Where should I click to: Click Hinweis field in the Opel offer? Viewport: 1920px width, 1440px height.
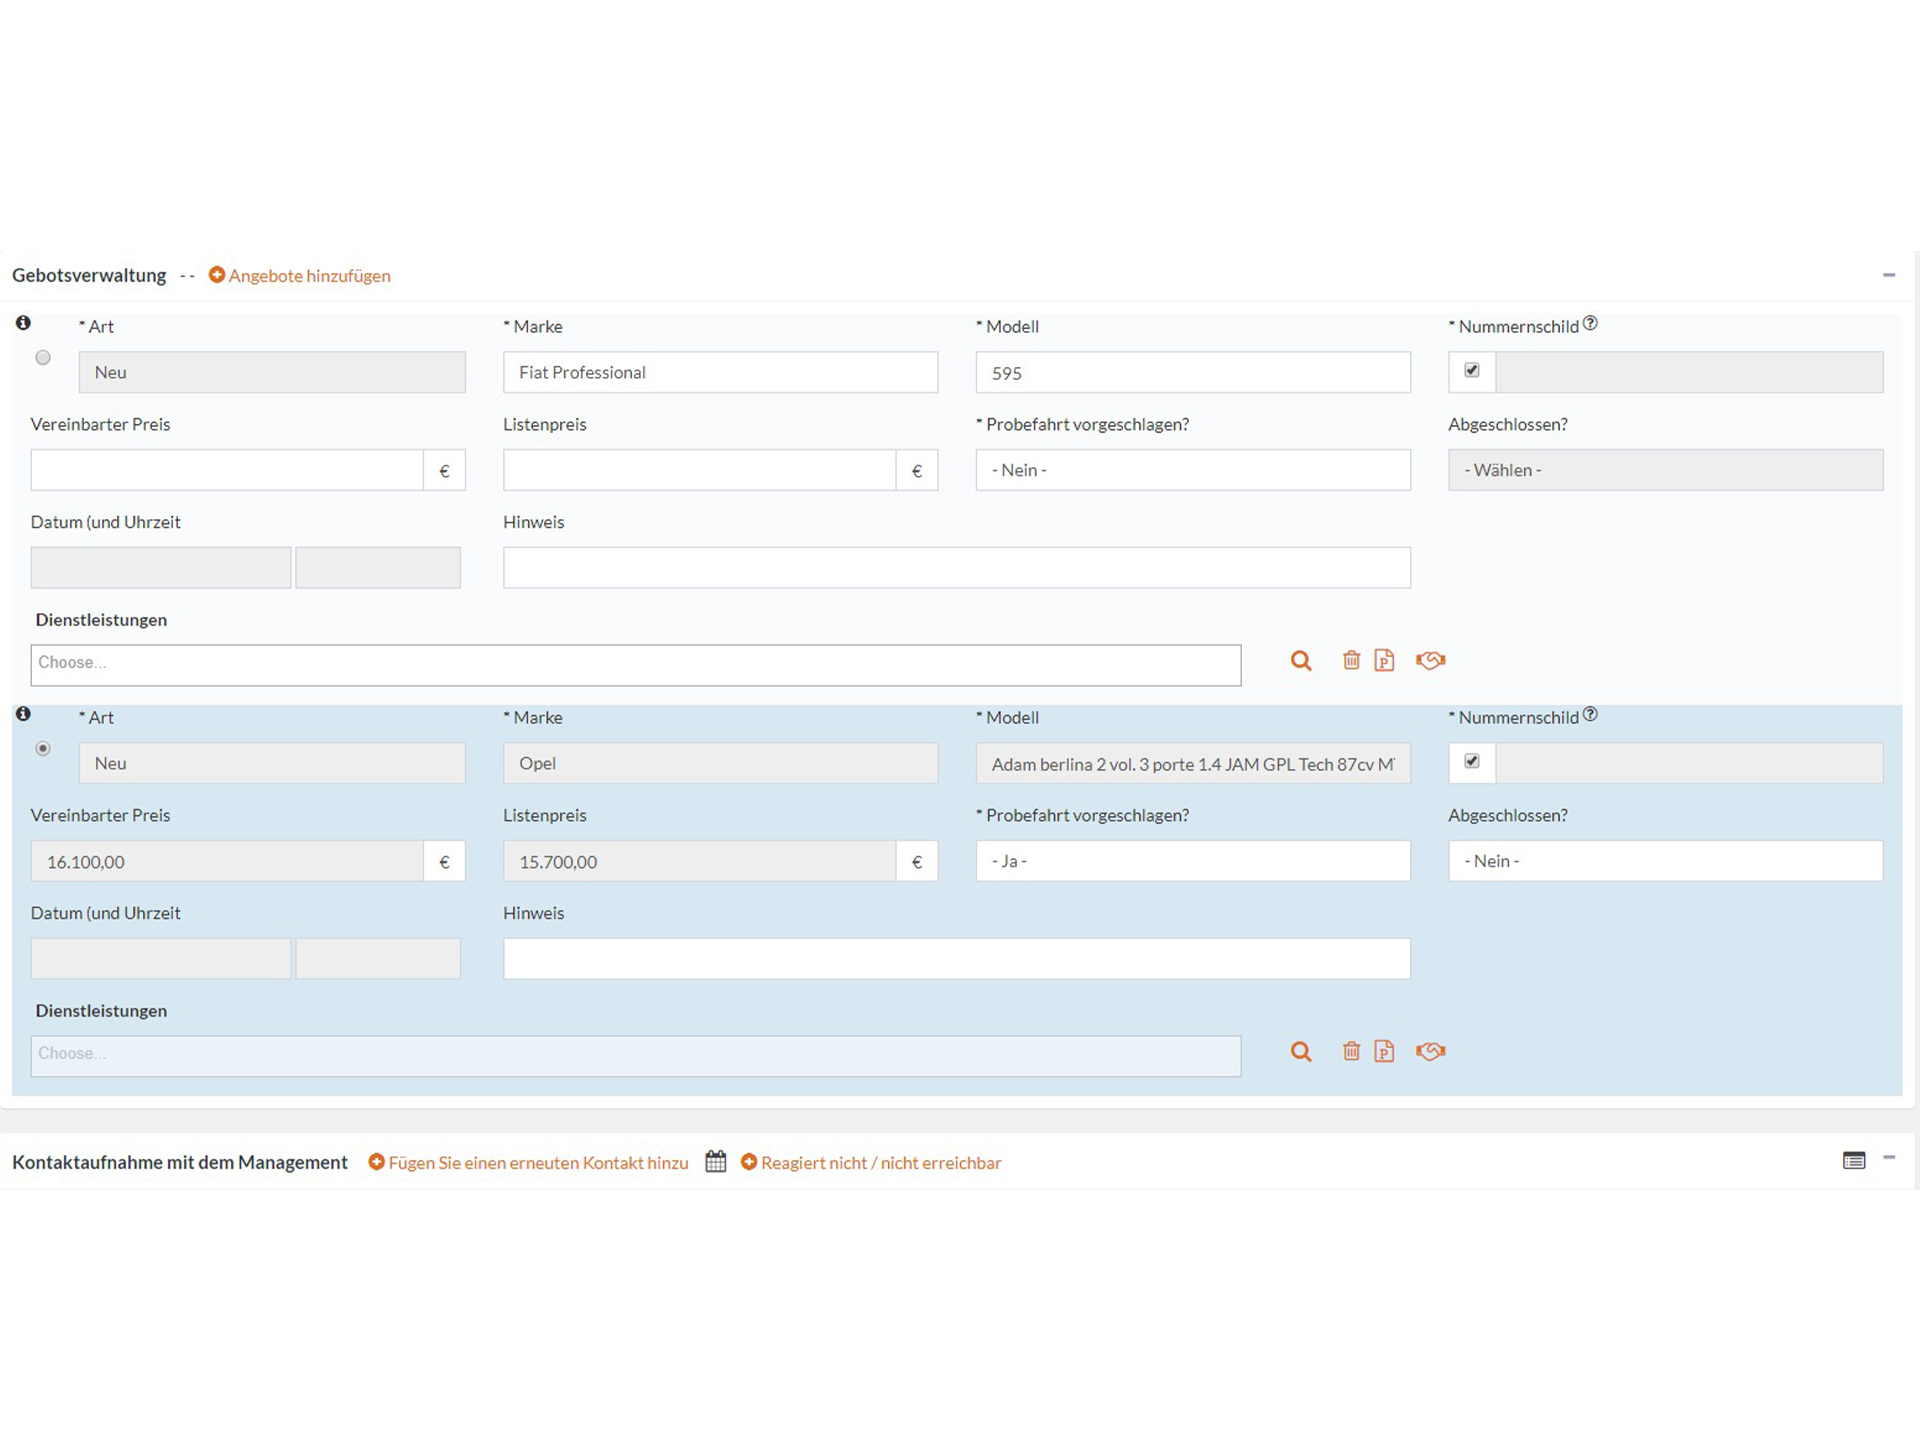click(x=957, y=959)
